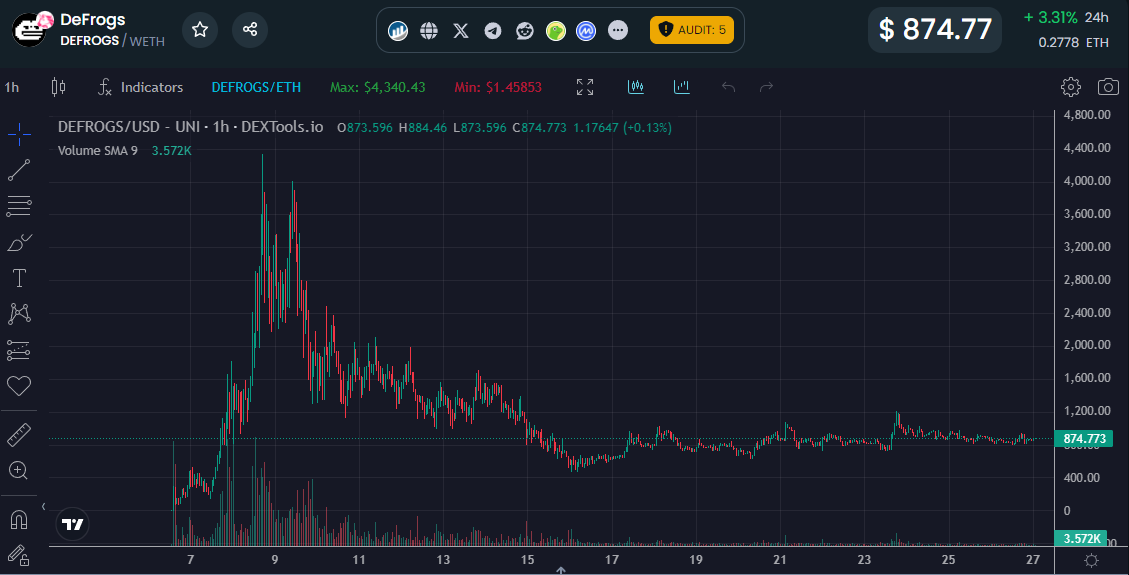This screenshot has height=575, width=1129.
Task: Open chart settings gear
Action: pyautogui.click(x=1071, y=87)
